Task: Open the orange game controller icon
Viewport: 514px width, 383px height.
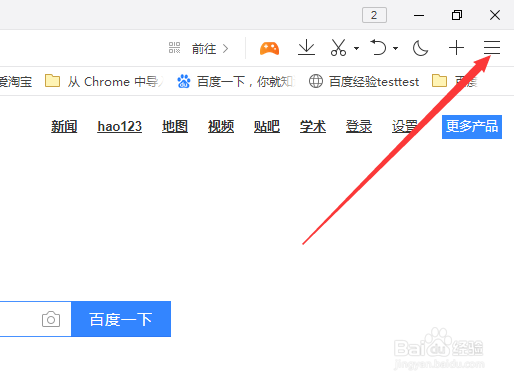Action: click(x=269, y=48)
